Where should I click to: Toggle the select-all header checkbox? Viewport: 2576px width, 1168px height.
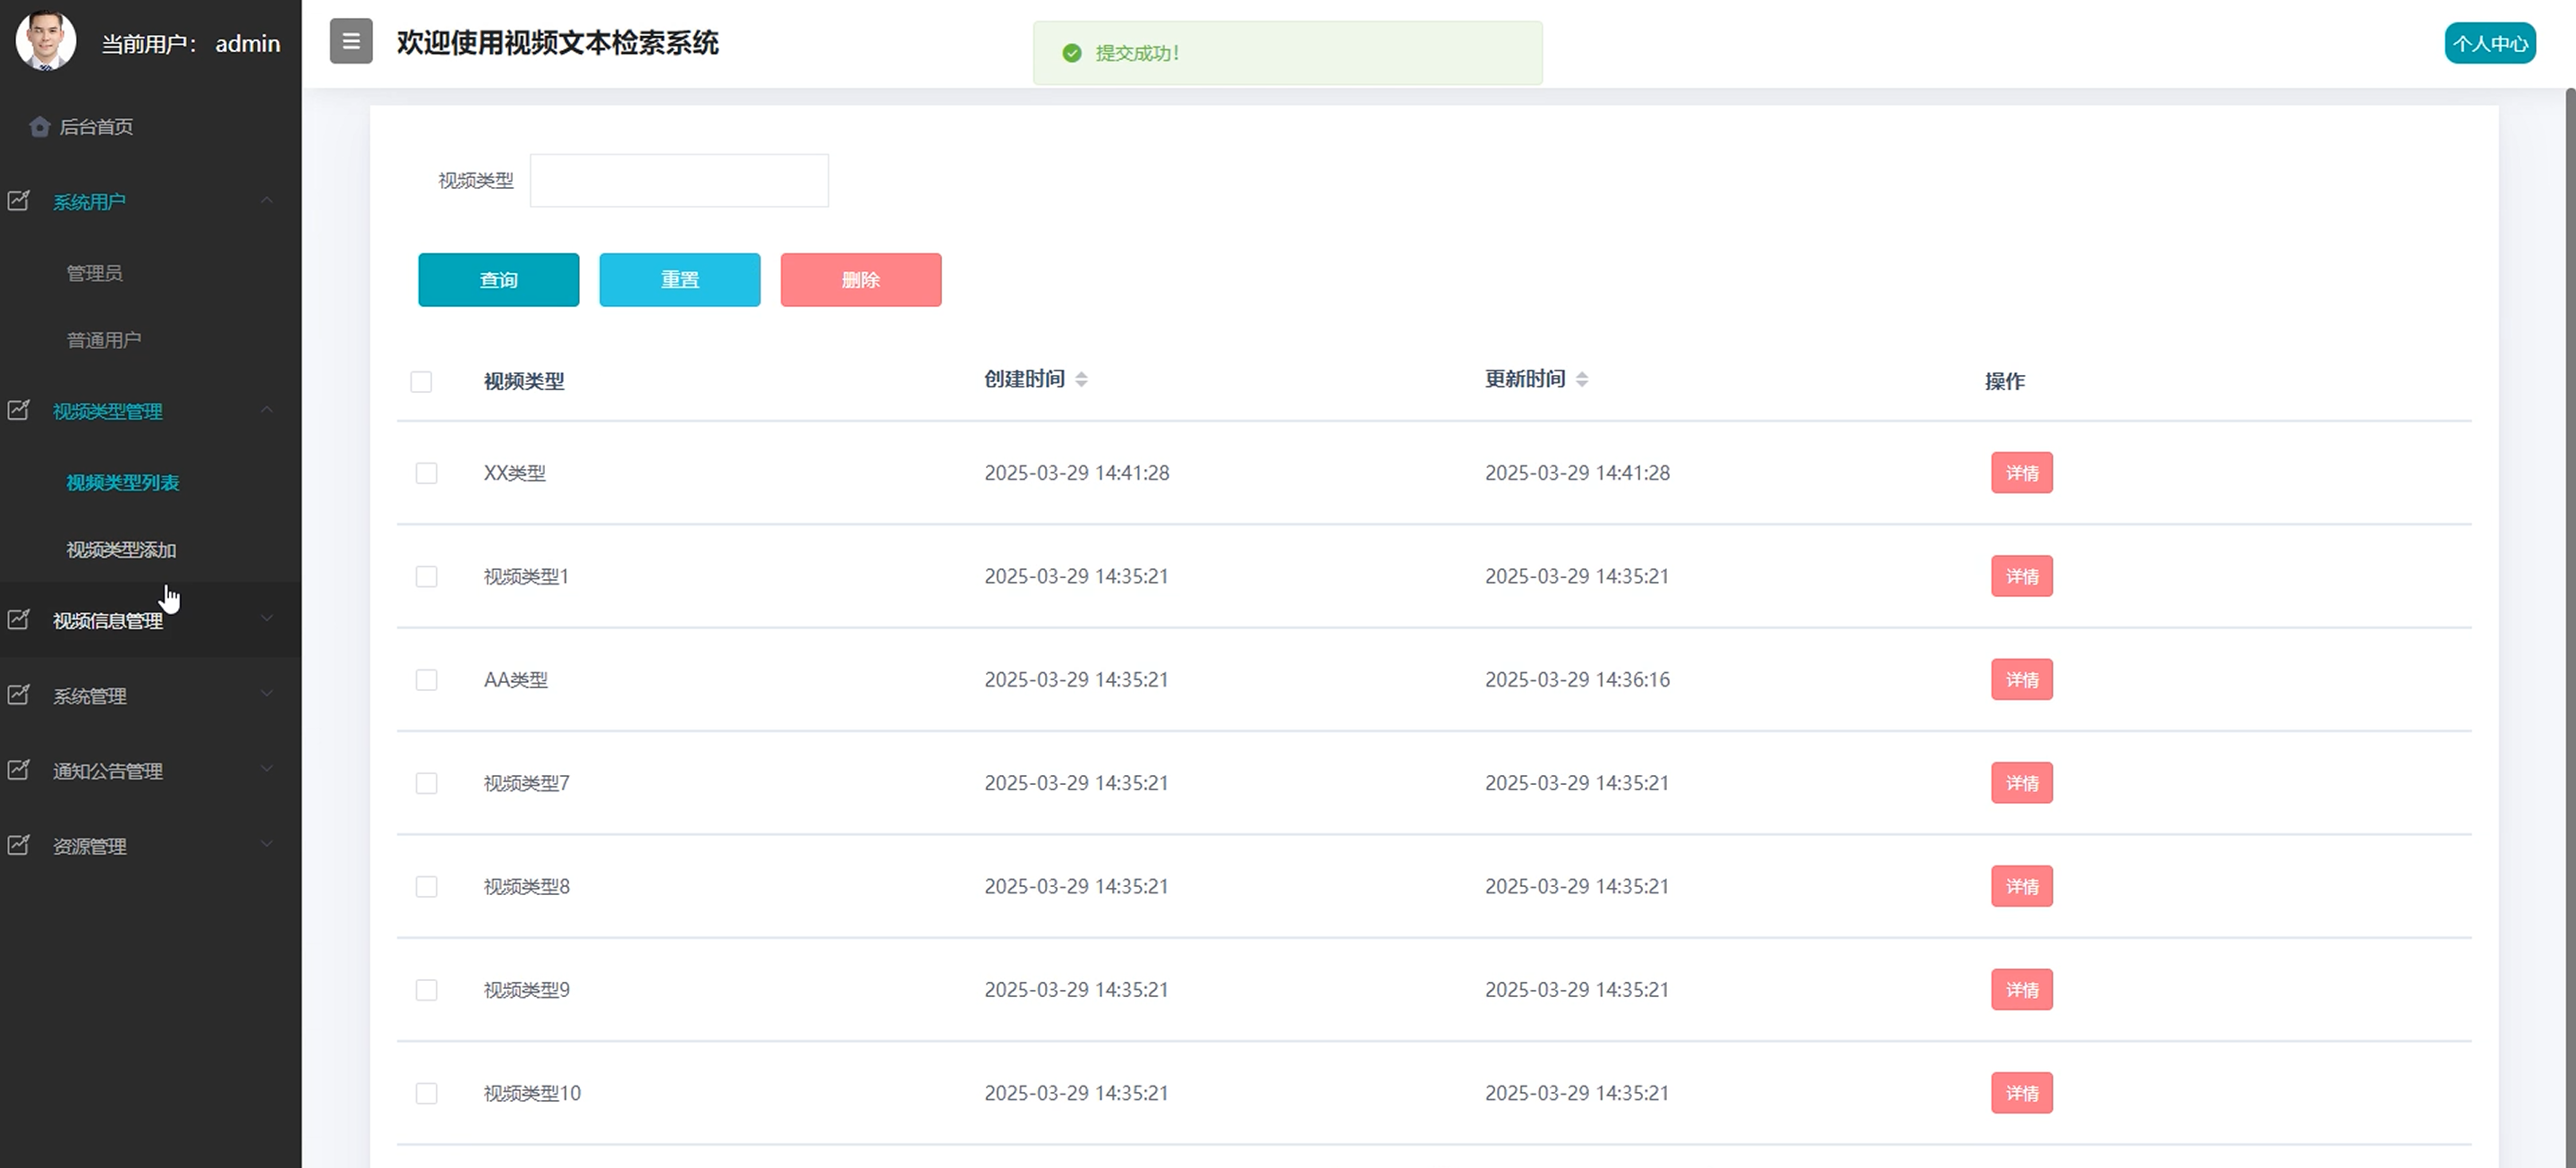421,382
